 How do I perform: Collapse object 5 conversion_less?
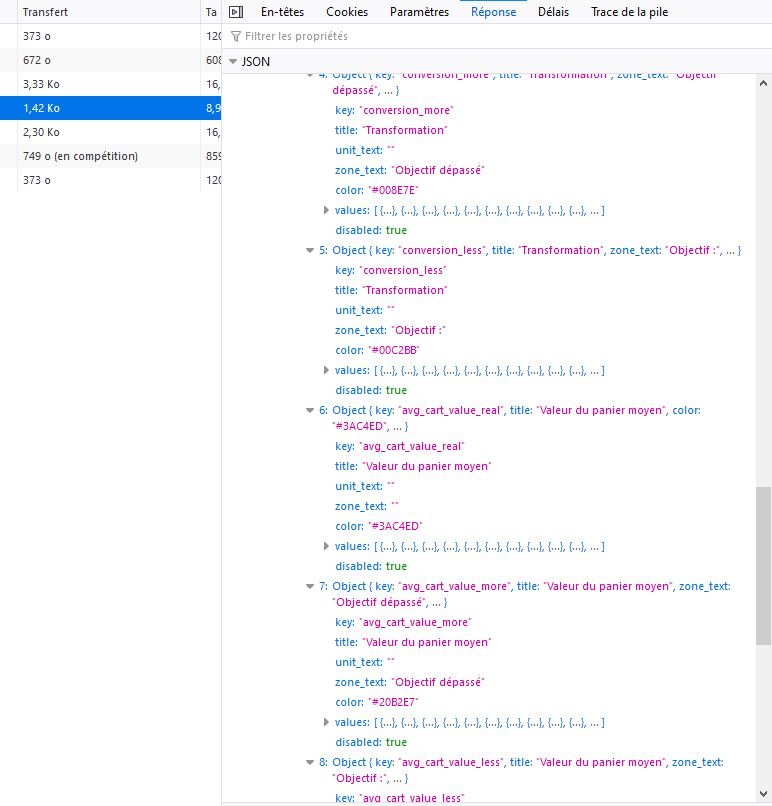click(310, 250)
